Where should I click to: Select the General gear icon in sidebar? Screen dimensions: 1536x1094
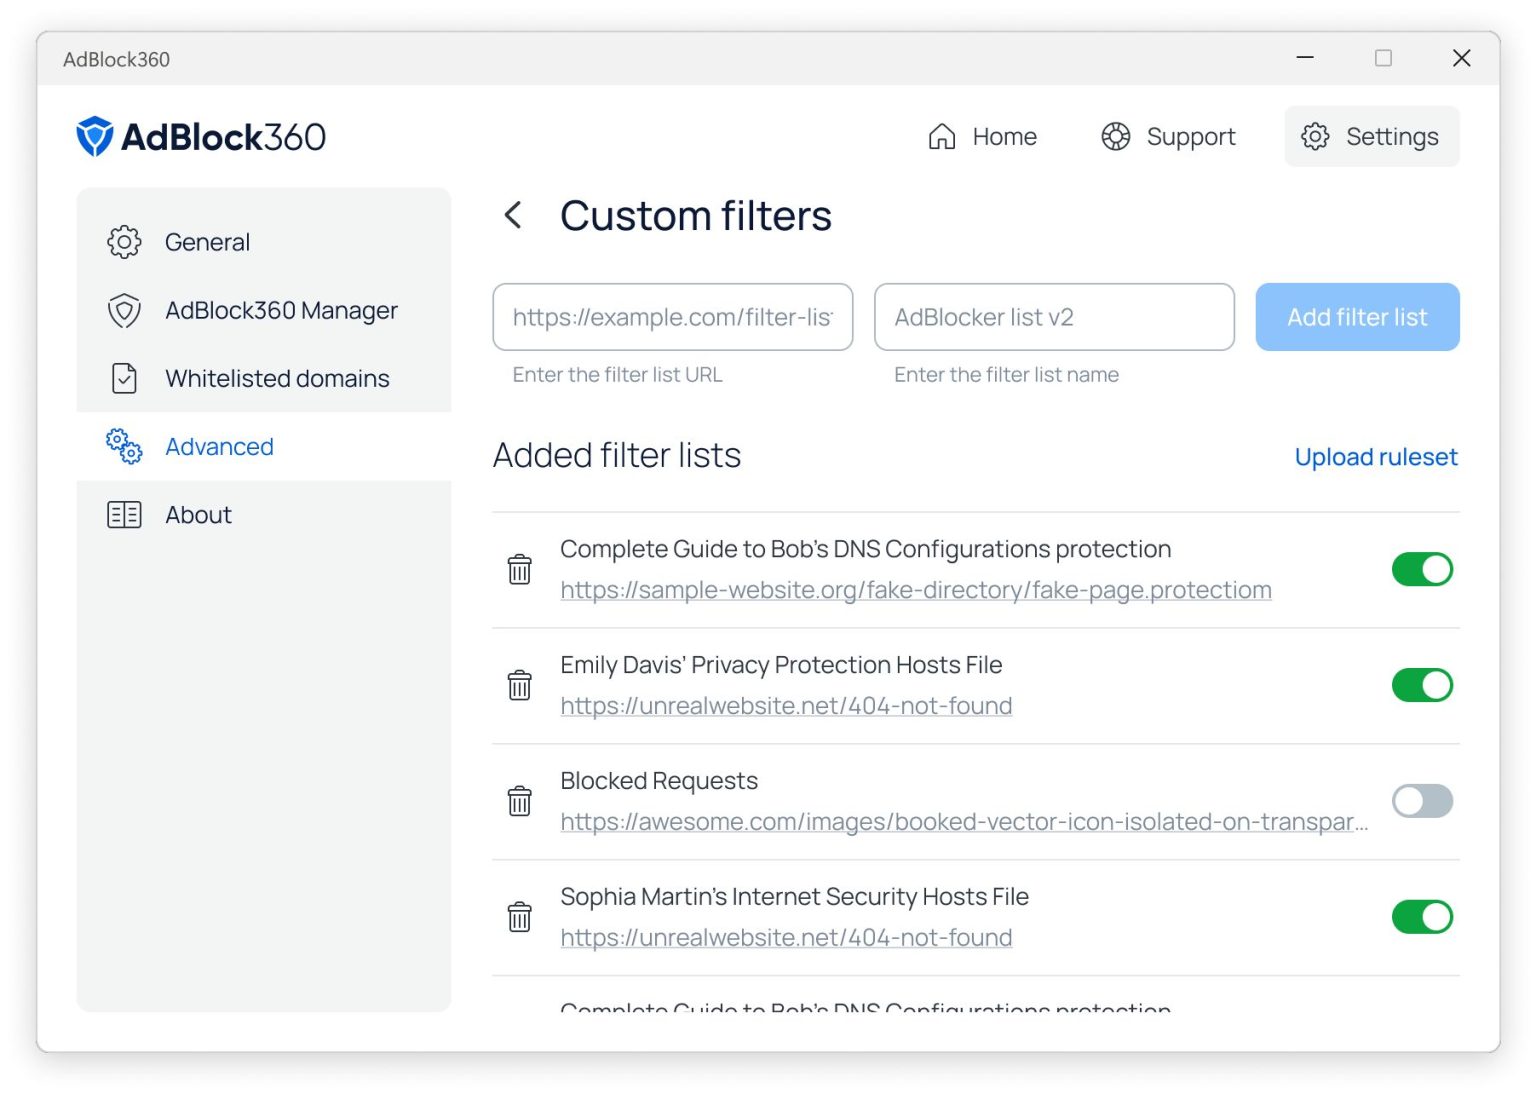[124, 241]
